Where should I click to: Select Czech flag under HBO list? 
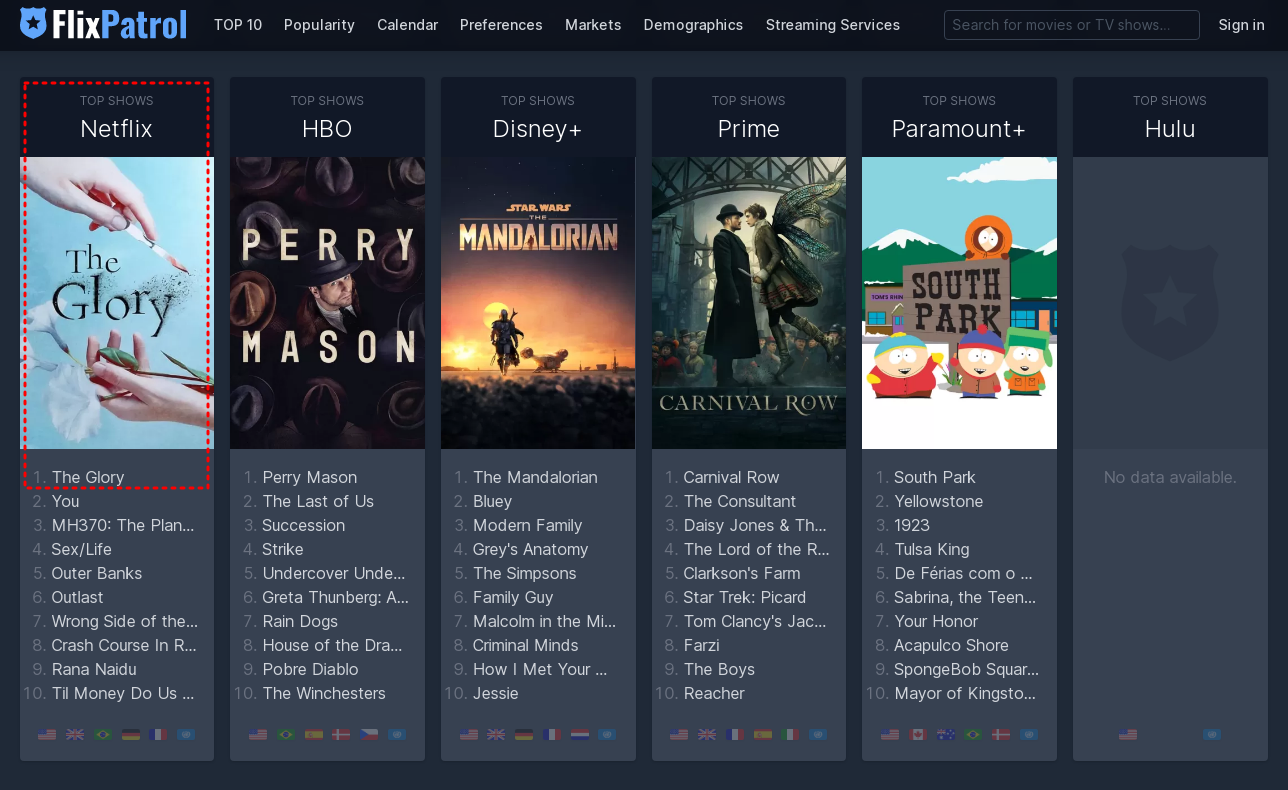point(369,735)
